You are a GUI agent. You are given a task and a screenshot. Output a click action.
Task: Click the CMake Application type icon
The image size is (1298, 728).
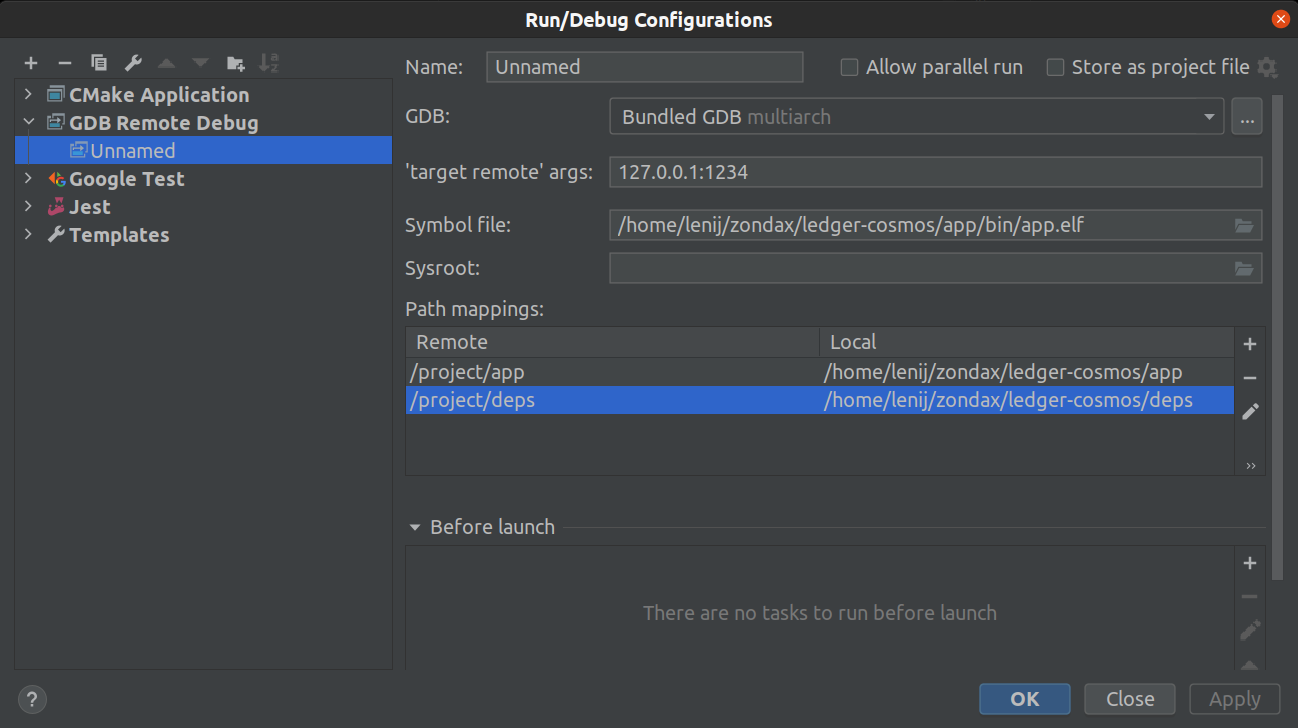coord(56,95)
